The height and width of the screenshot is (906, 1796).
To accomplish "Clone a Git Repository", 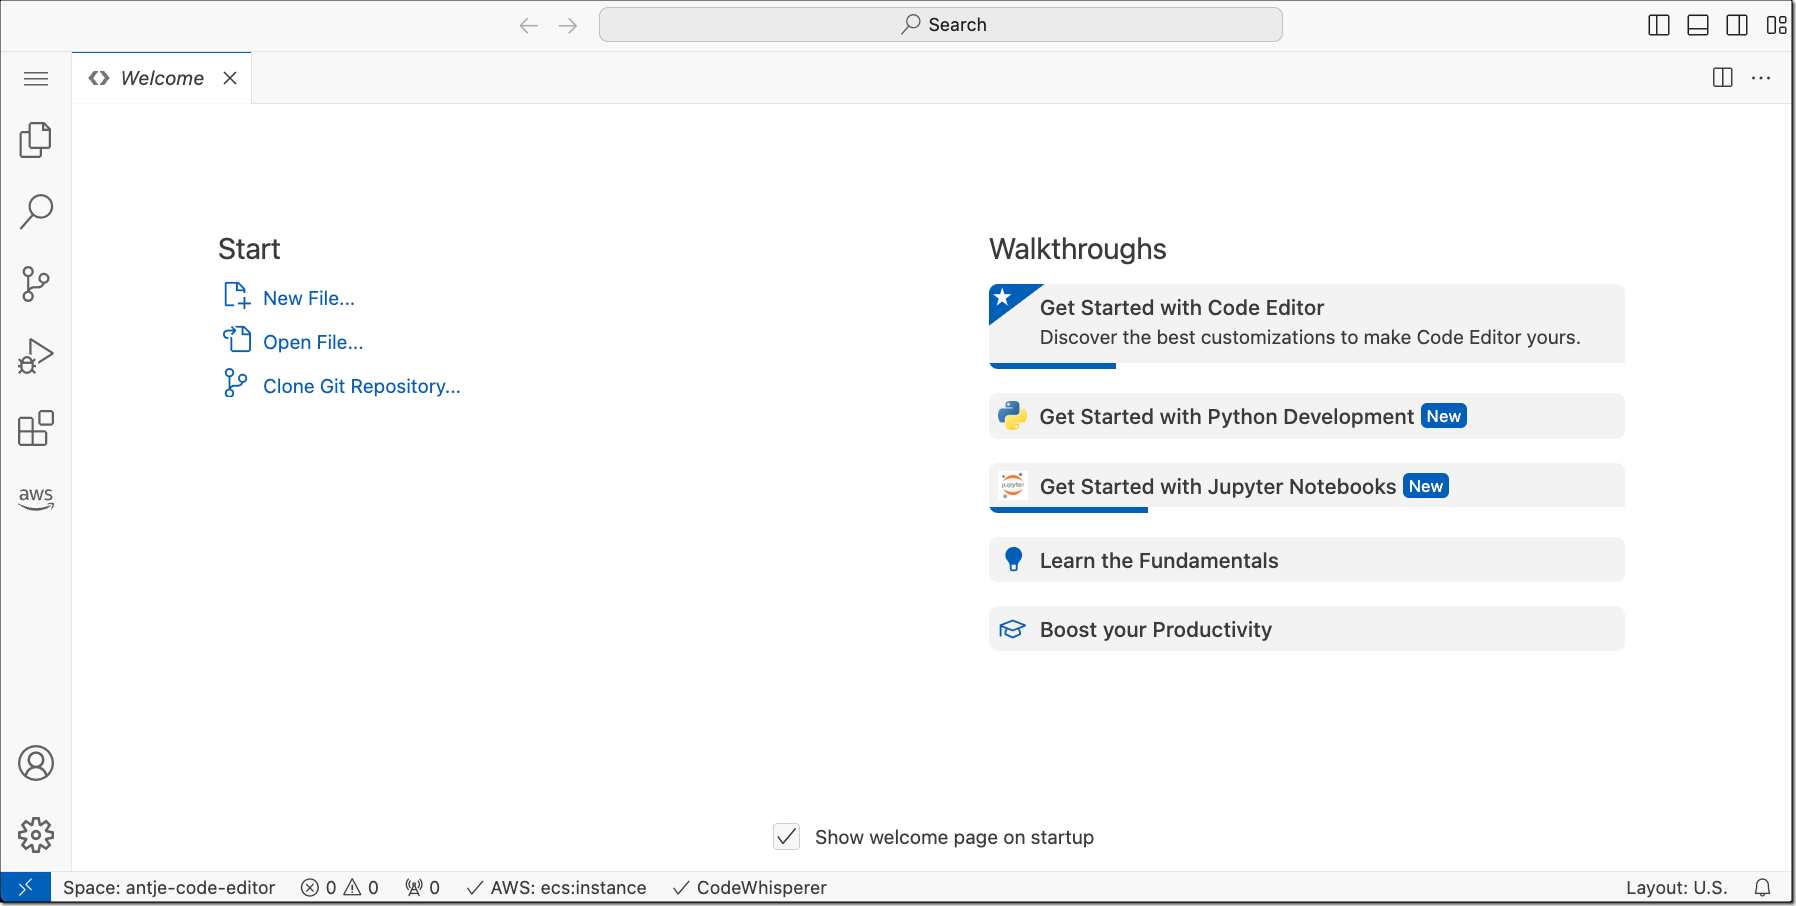I will (362, 386).
